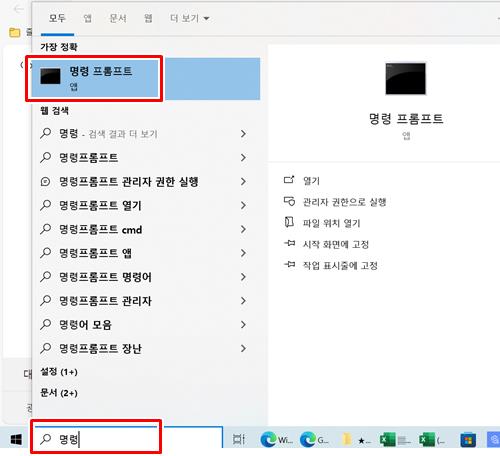Select suggestion 명령프롬프트 관리자 권한 실행
Viewport: 500px width, 456px height.
(x=146, y=181)
